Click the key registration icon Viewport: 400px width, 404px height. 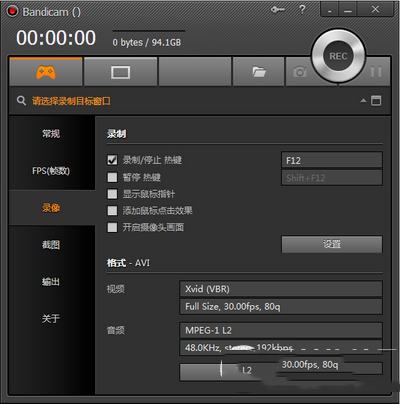(278, 10)
